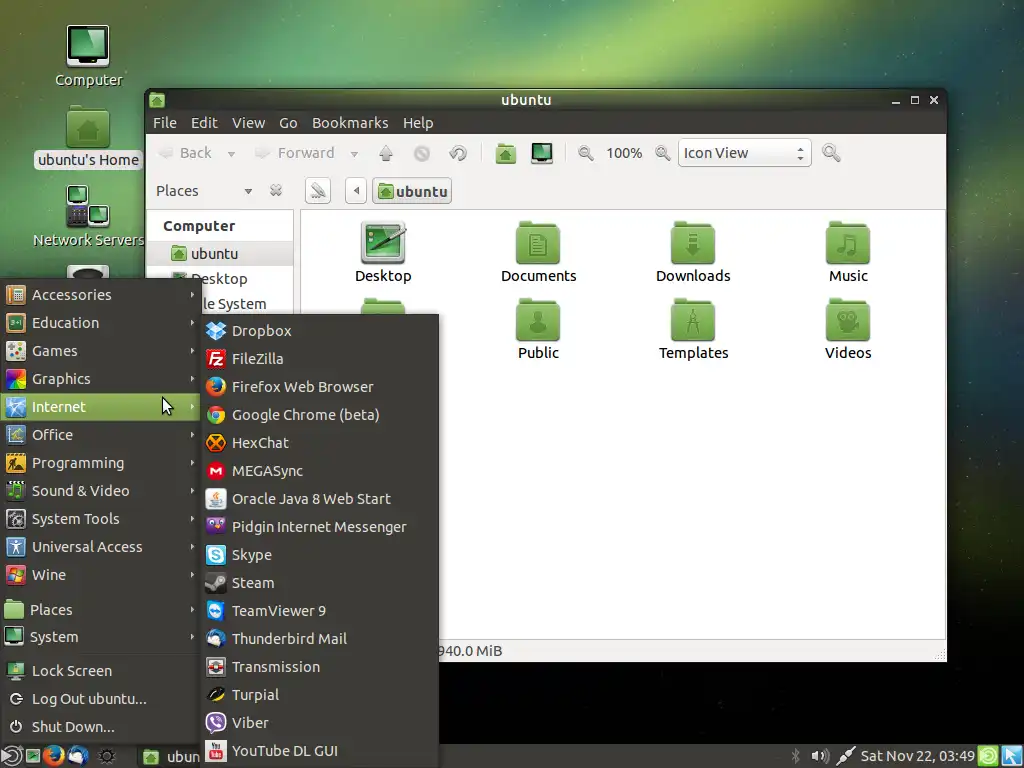Viewport: 1024px width, 768px height.
Task: Click the Reload toolbar icon
Action: [458, 153]
